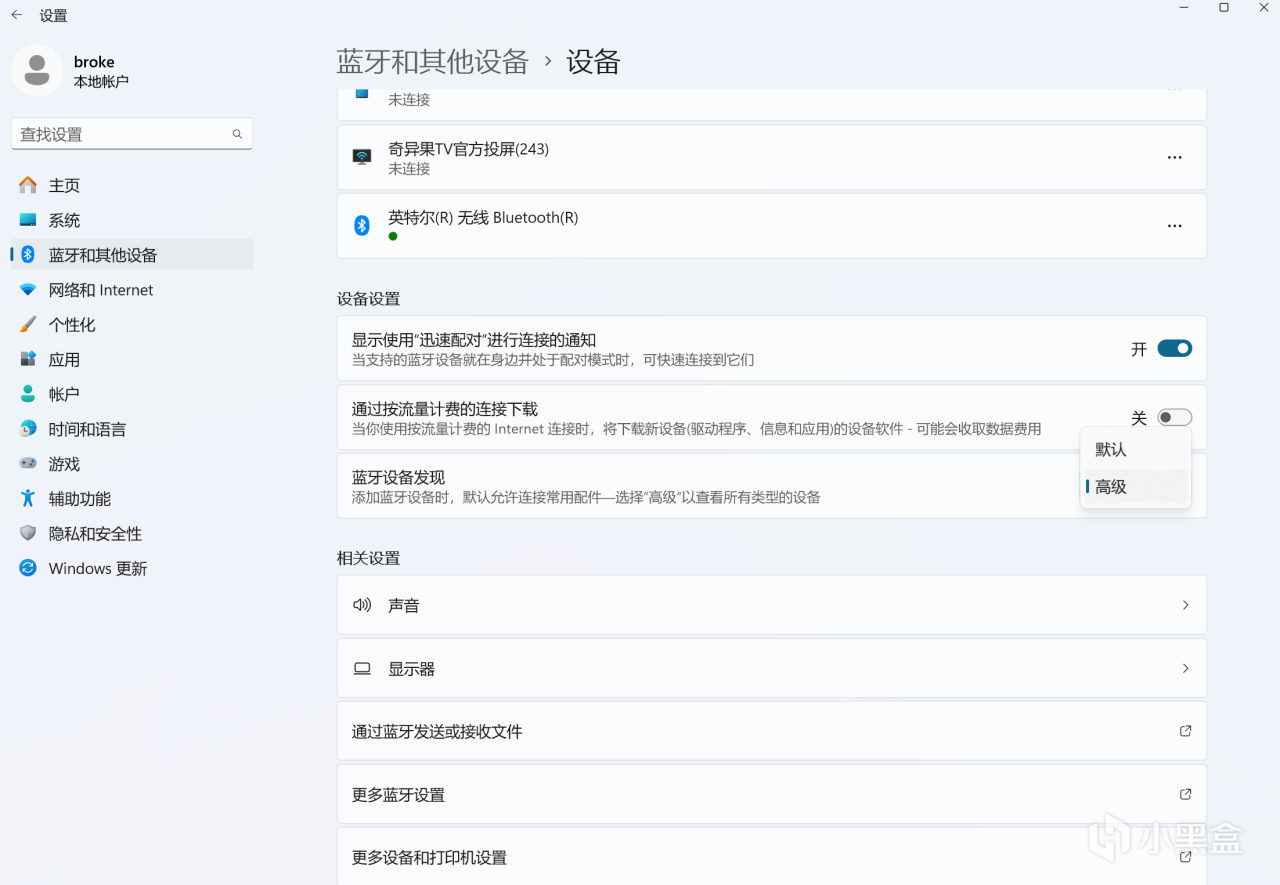The height and width of the screenshot is (885, 1280).
Task: Click the 设备 page title
Action: click(x=593, y=62)
